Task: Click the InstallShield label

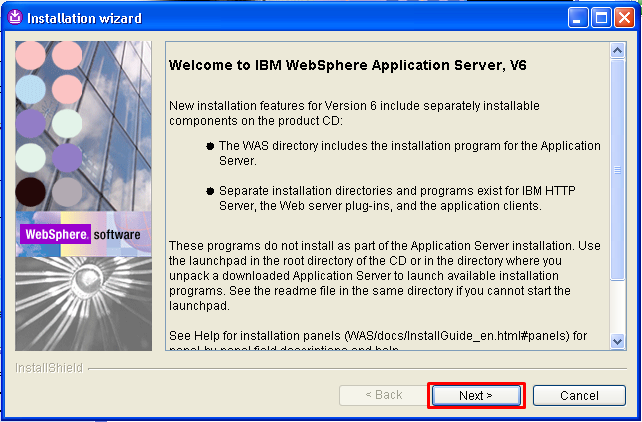Action: [49, 368]
